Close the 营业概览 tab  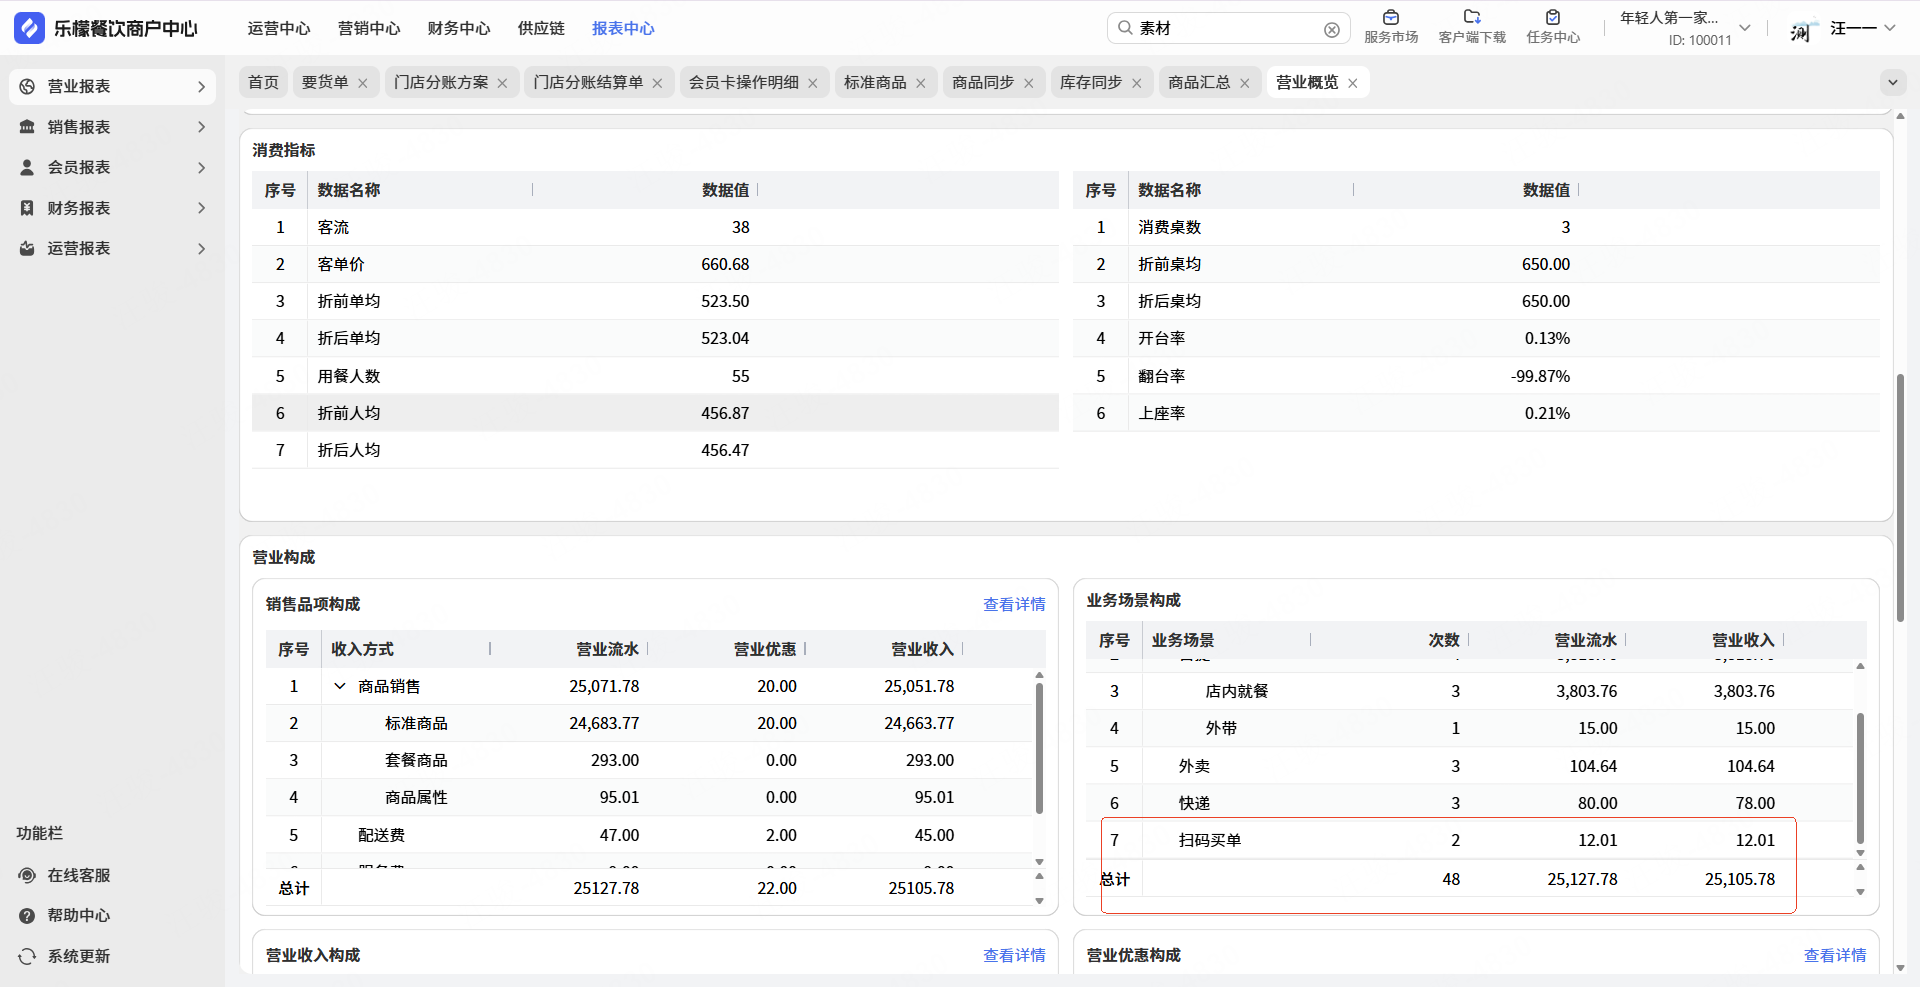[x=1353, y=83]
